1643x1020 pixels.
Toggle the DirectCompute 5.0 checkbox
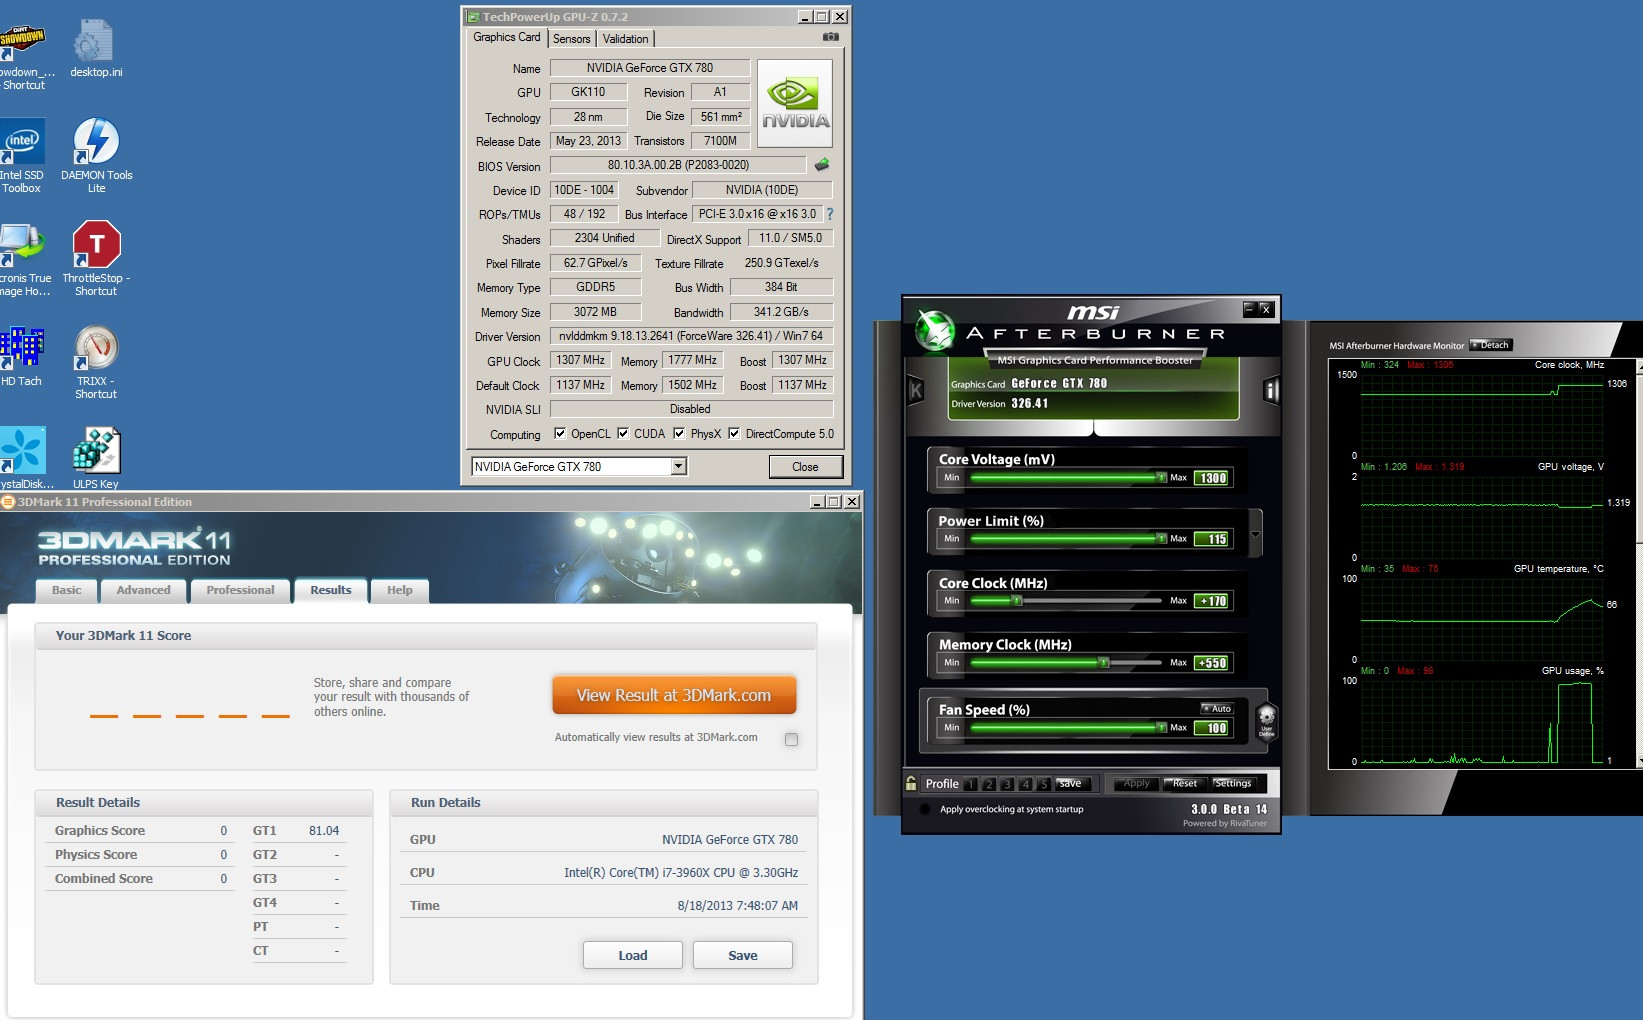point(734,433)
